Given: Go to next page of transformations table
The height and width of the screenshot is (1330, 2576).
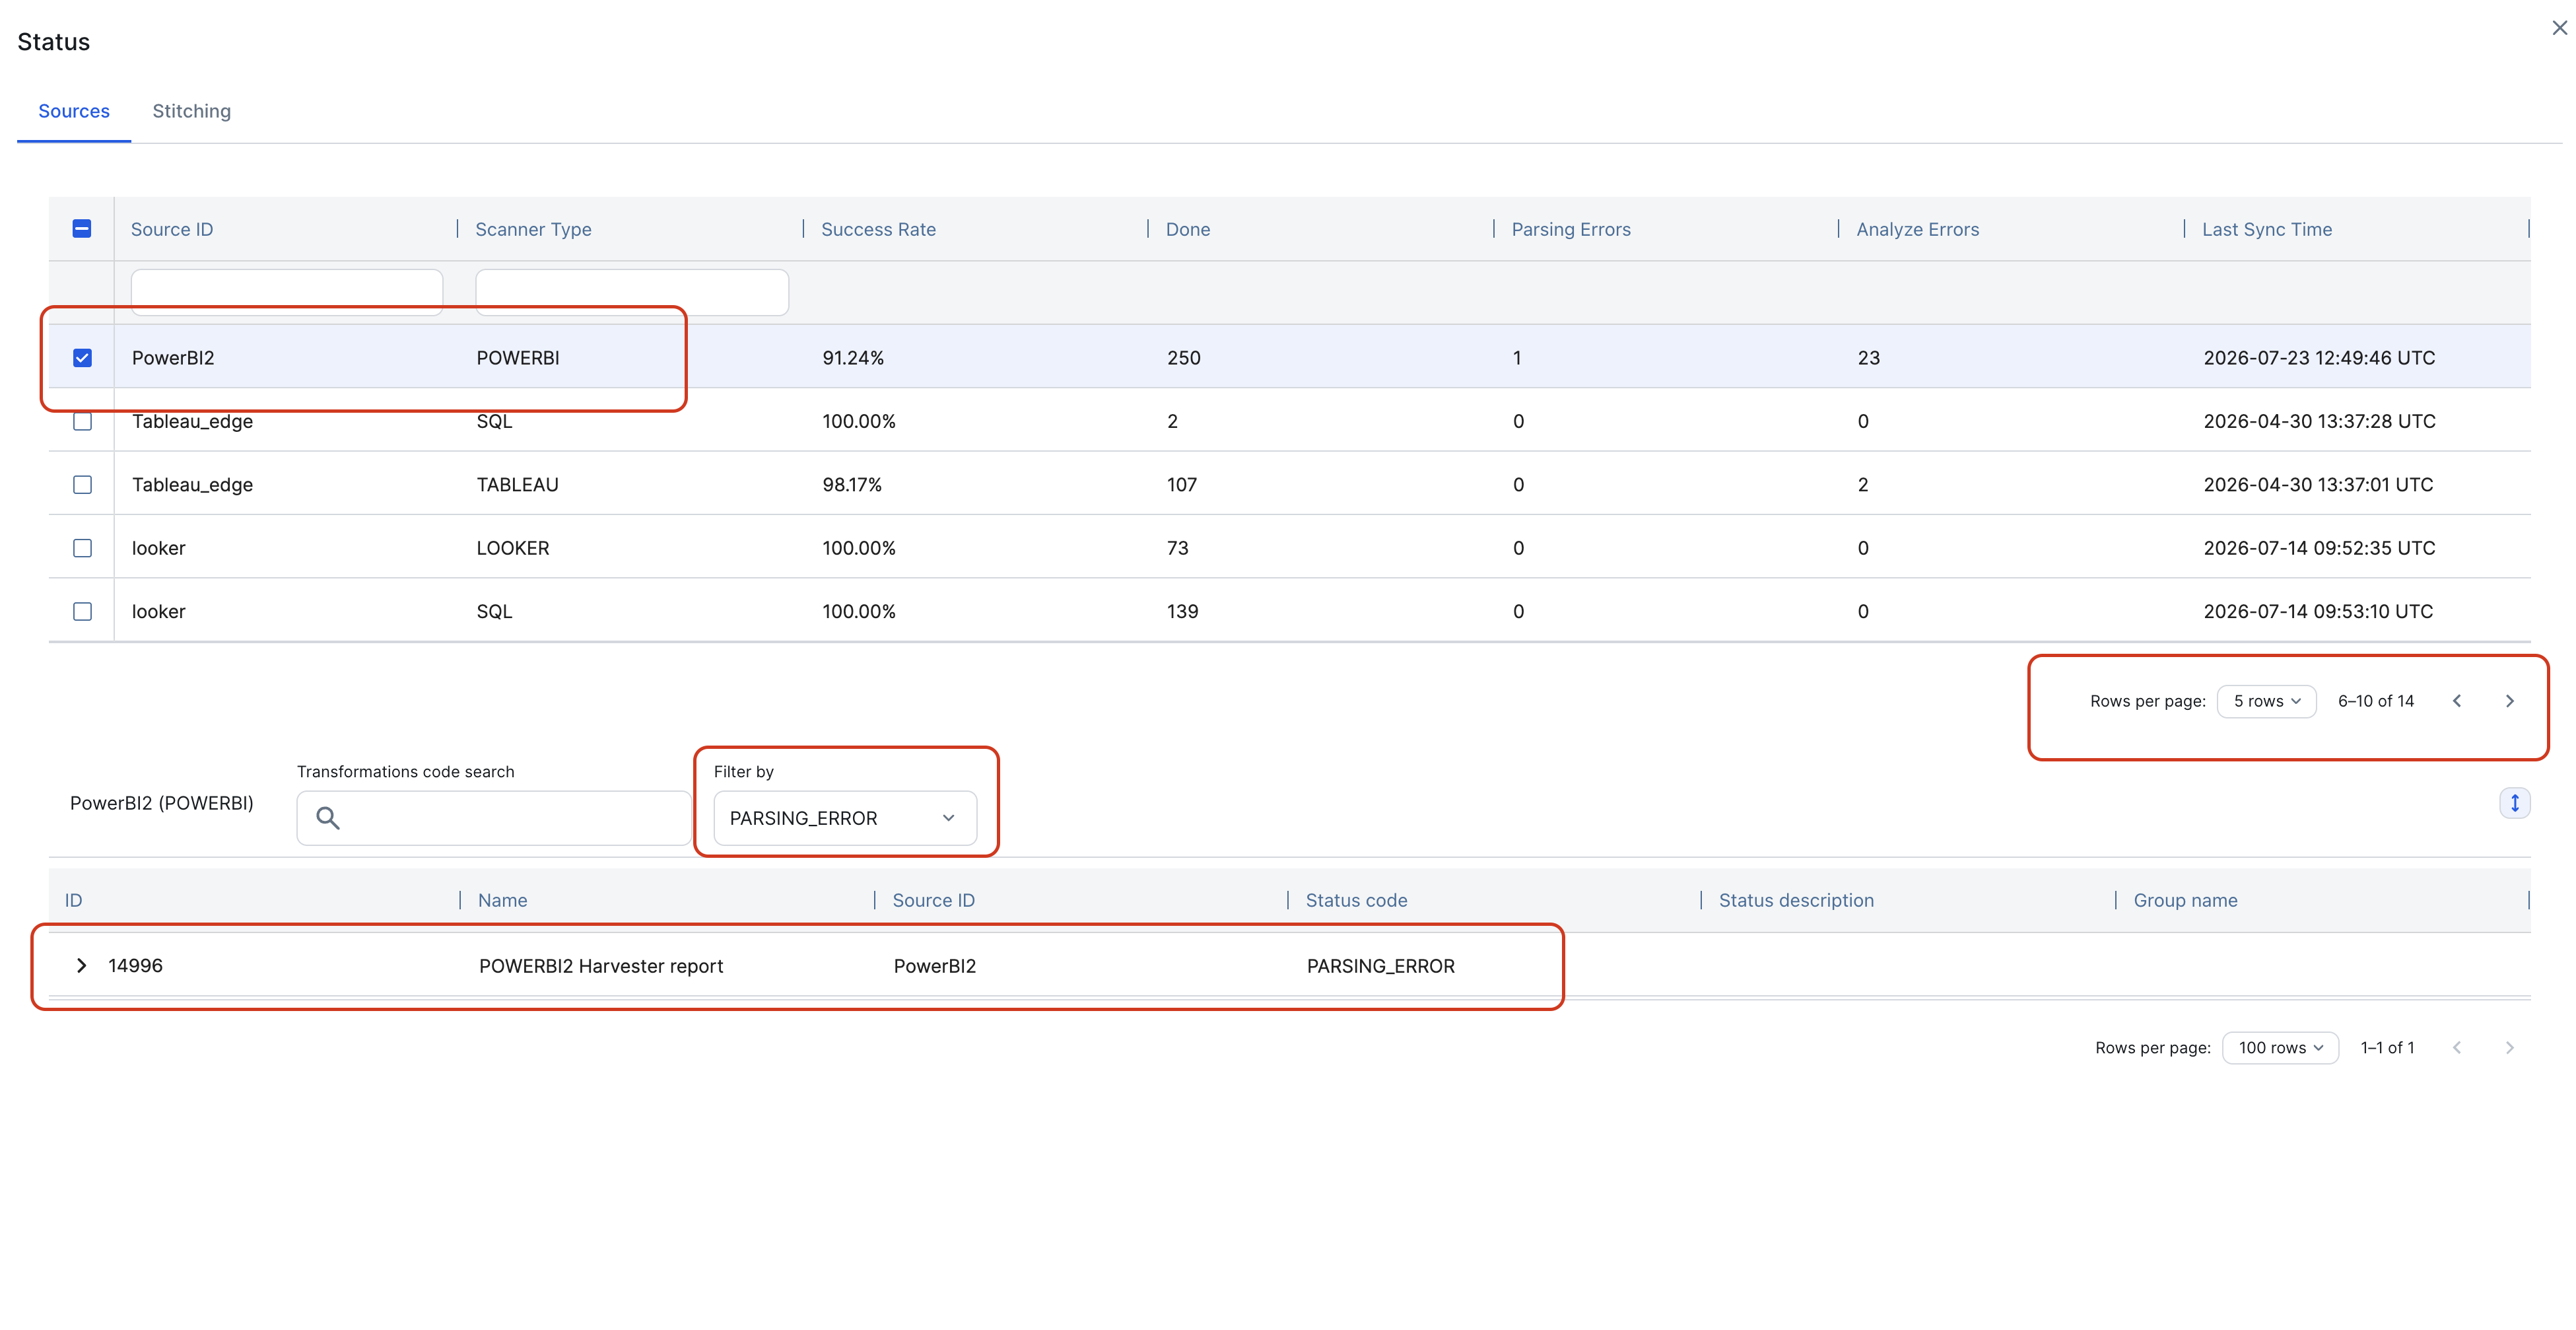Looking at the screenshot, I should tap(2509, 1048).
